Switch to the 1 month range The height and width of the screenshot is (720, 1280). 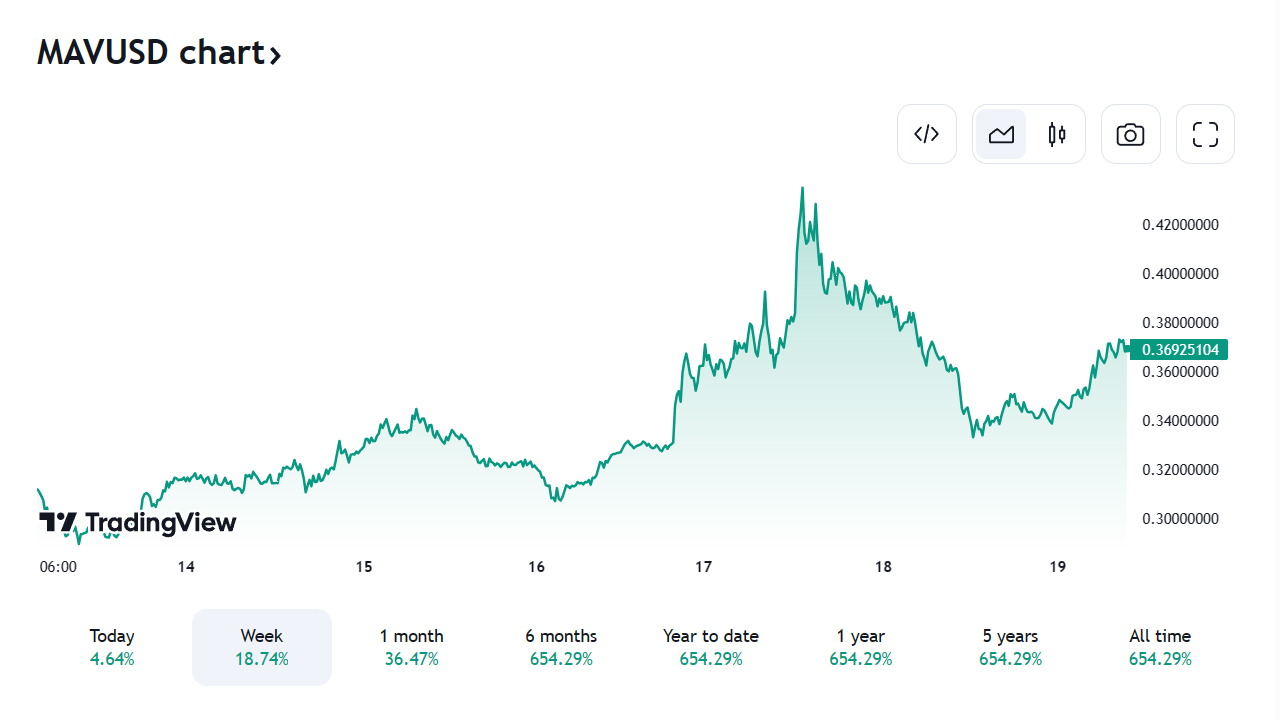coord(411,647)
